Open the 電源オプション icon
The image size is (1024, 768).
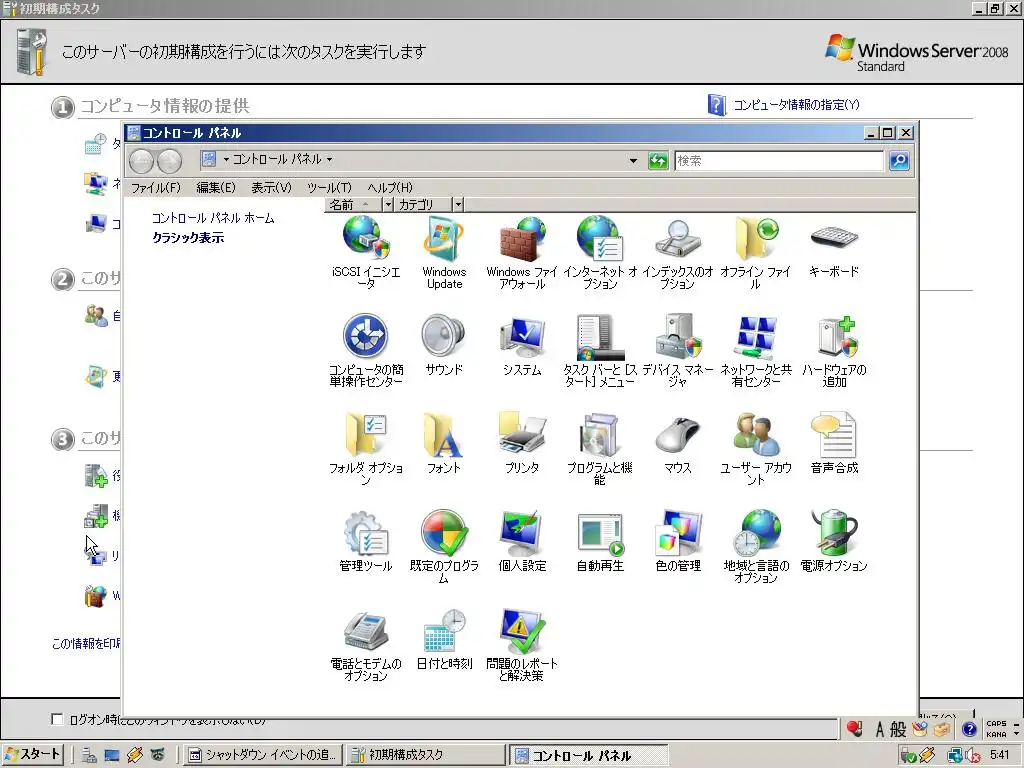pos(834,541)
